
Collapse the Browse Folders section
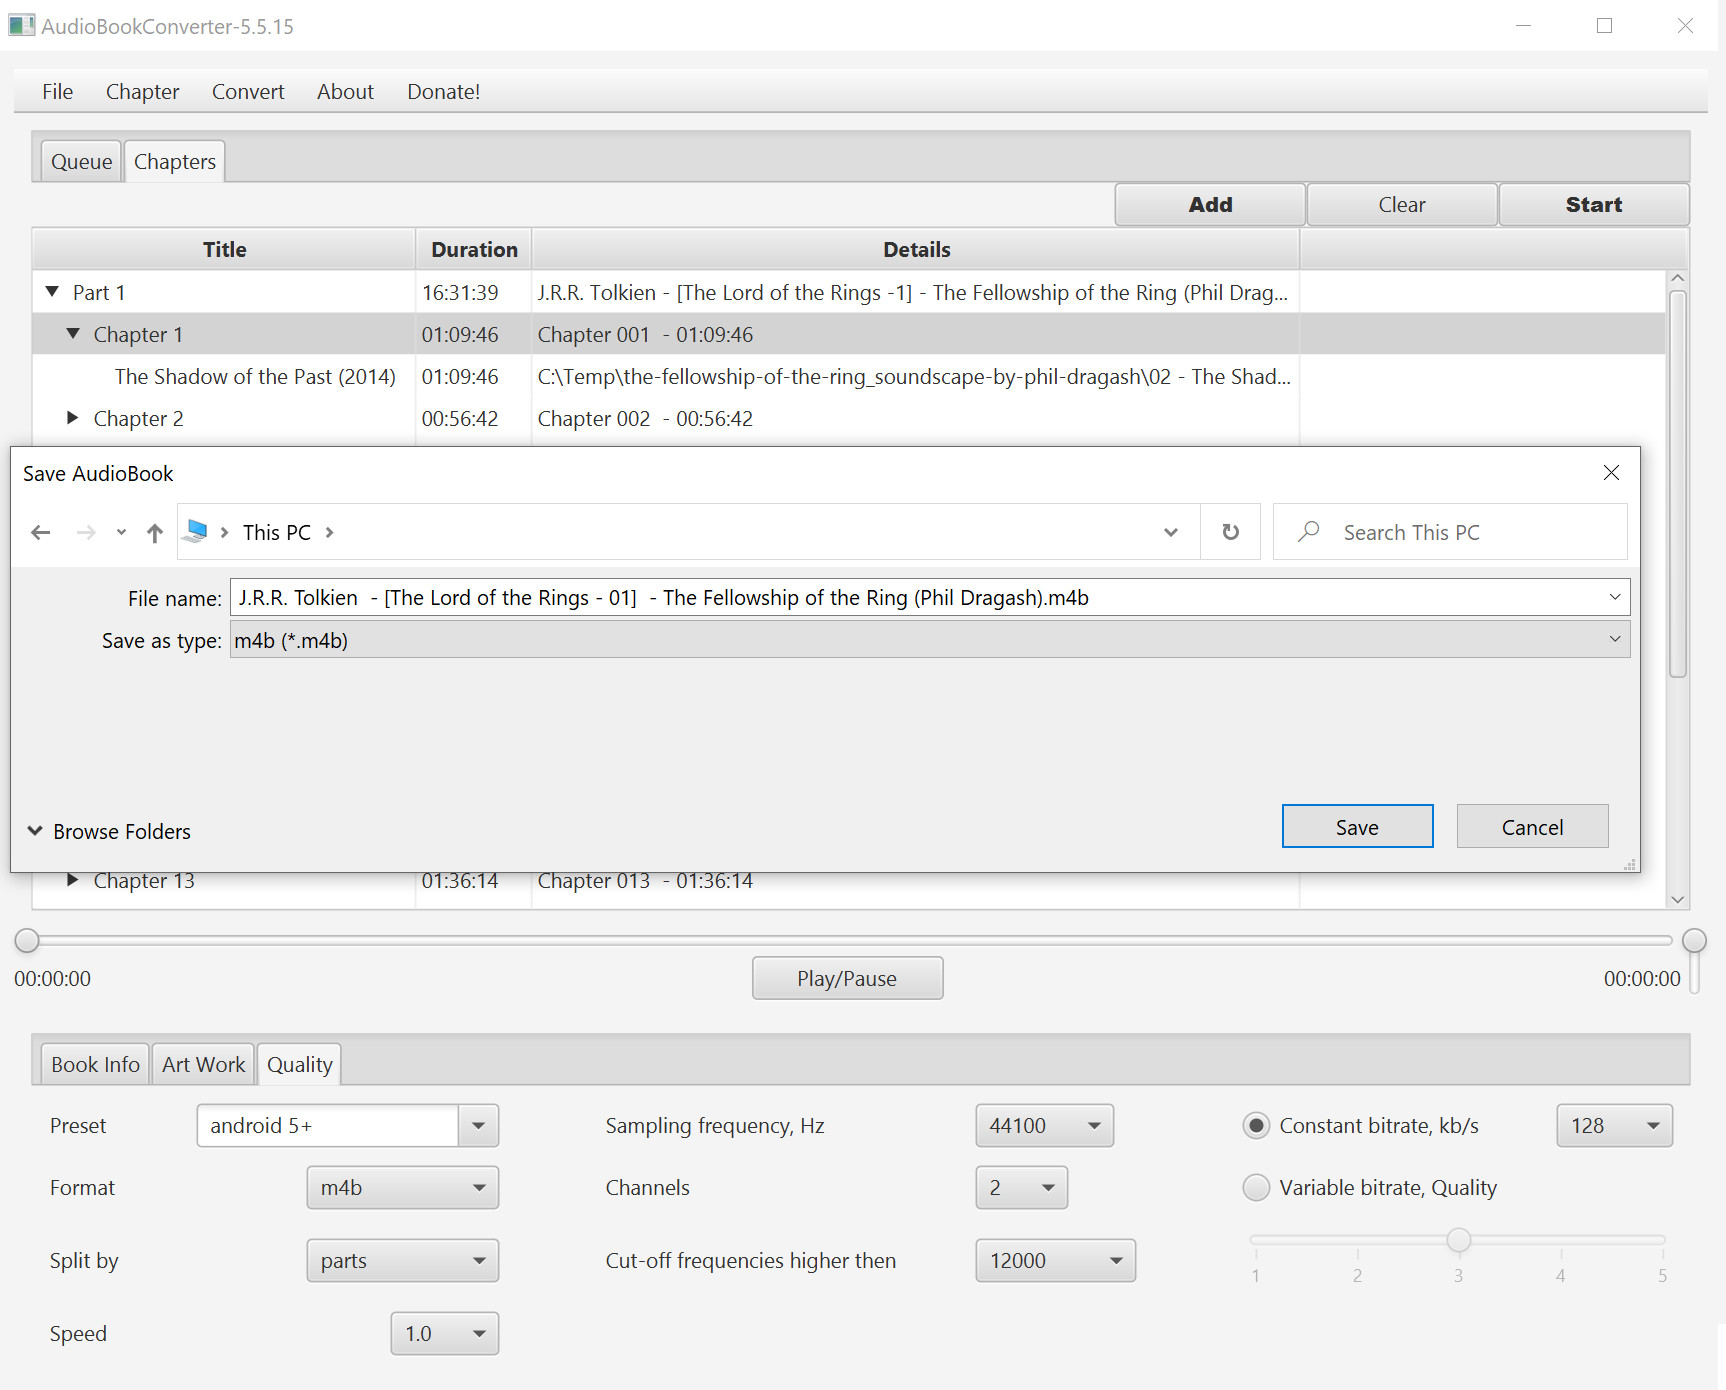(x=35, y=830)
